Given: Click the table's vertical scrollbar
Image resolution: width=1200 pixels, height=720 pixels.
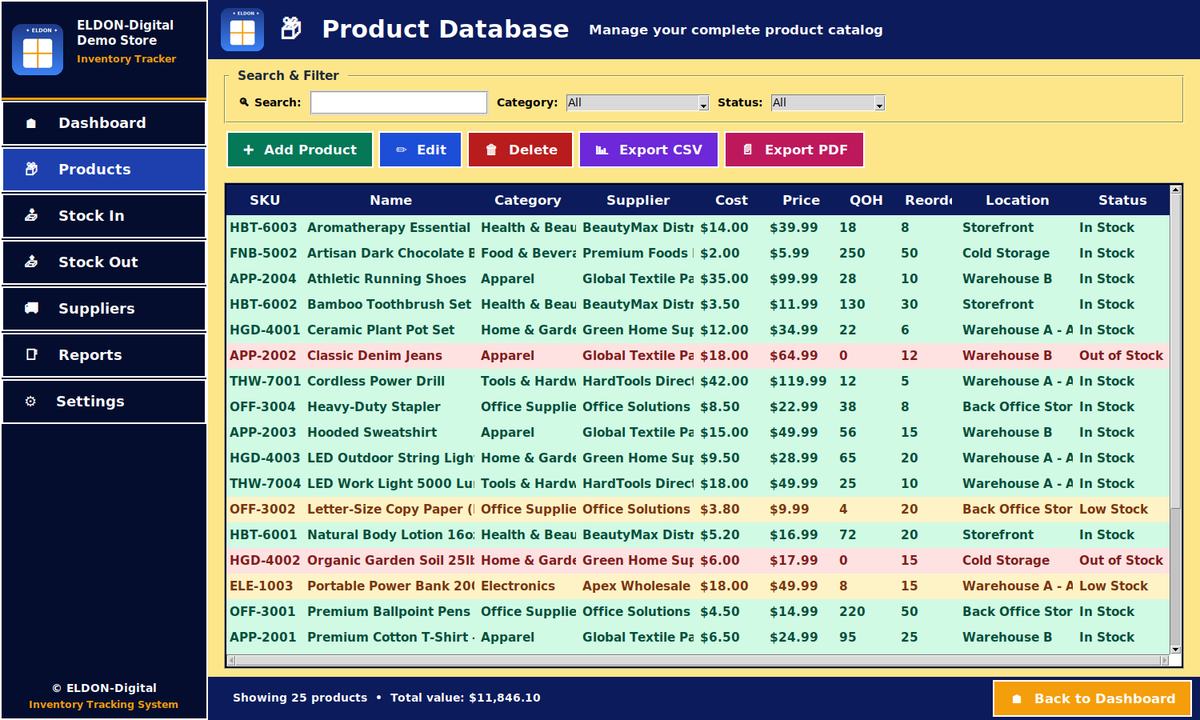Looking at the screenshot, I should 1175,420.
